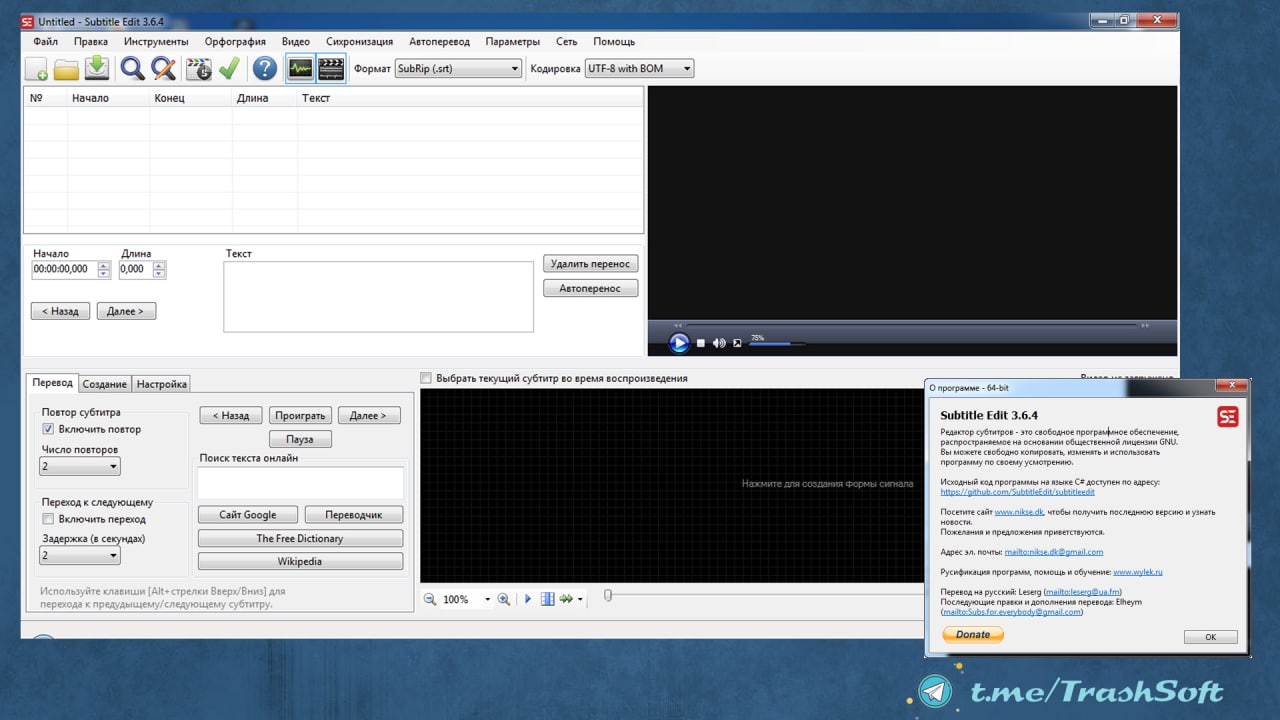Click the Автоперенос button
1280x720 pixels.
591,289
